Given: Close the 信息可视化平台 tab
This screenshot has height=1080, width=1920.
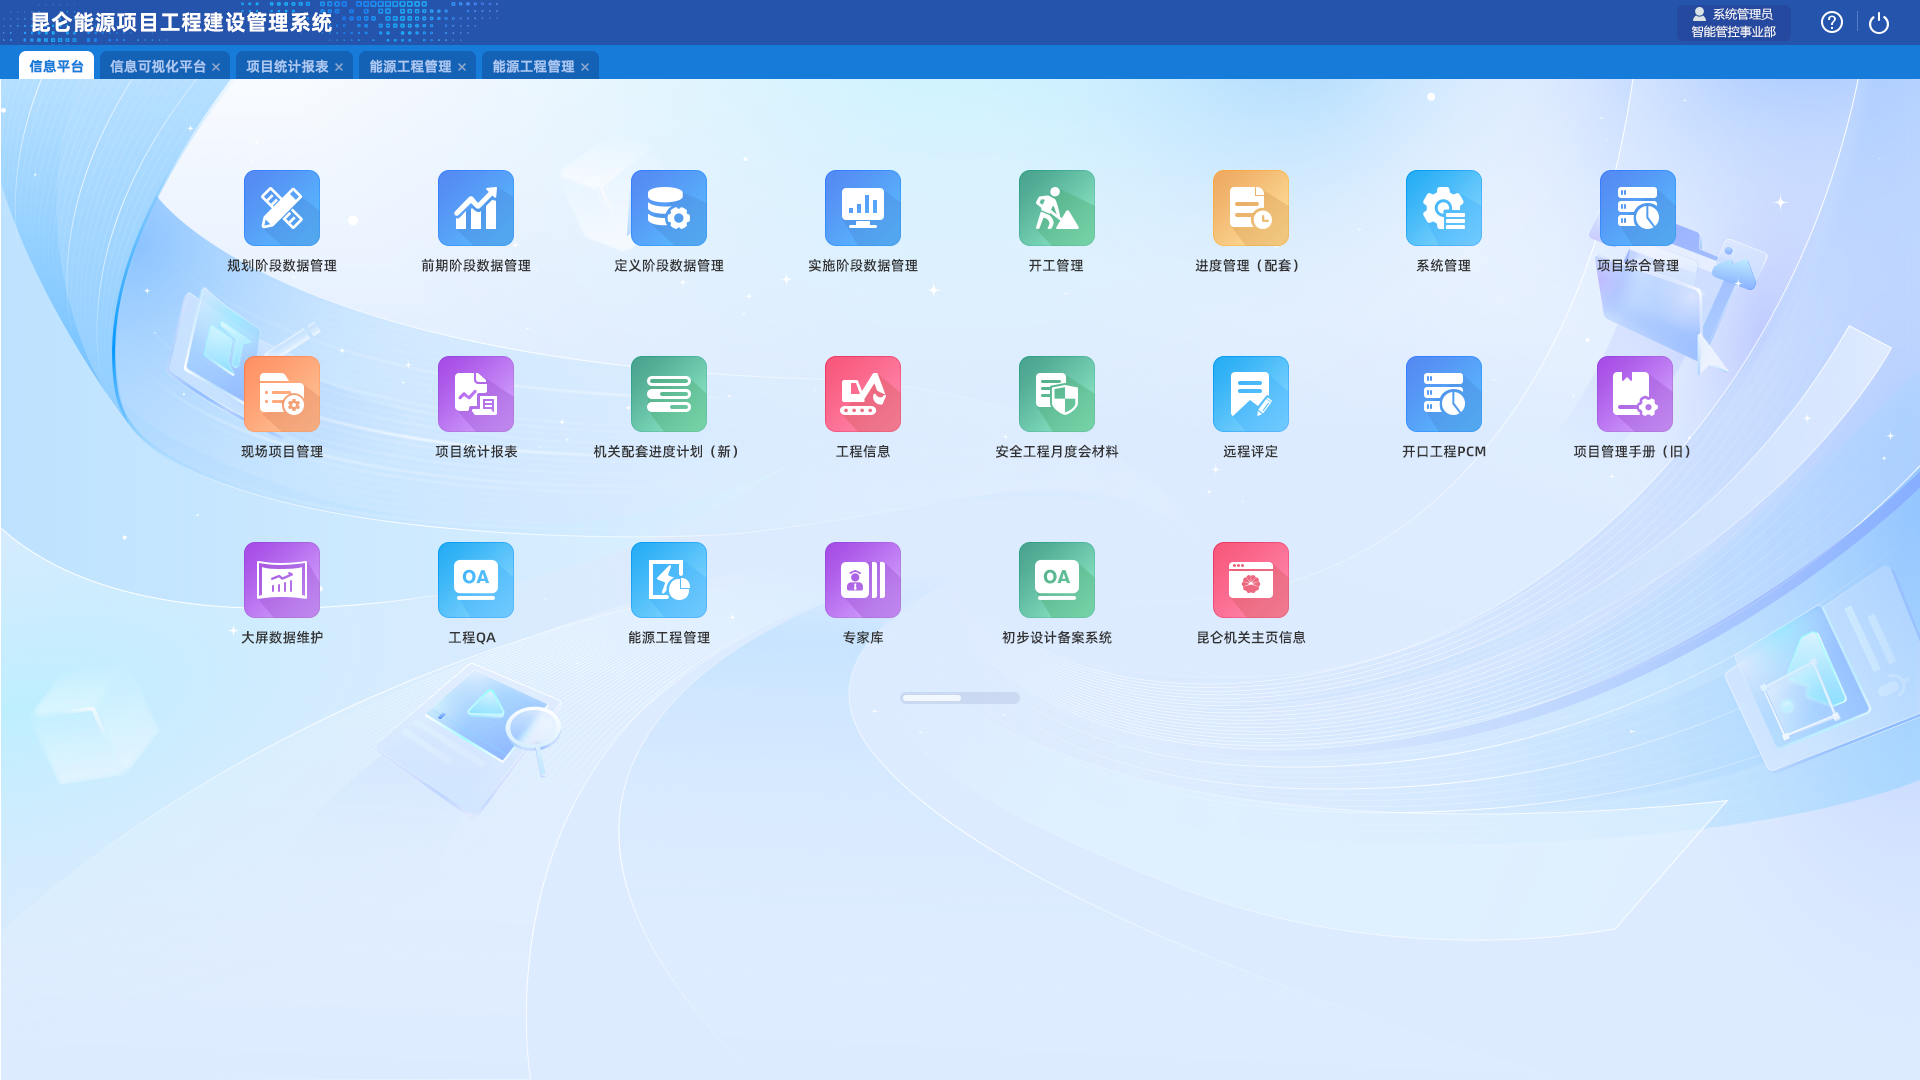Looking at the screenshot, I should point(216,67).
